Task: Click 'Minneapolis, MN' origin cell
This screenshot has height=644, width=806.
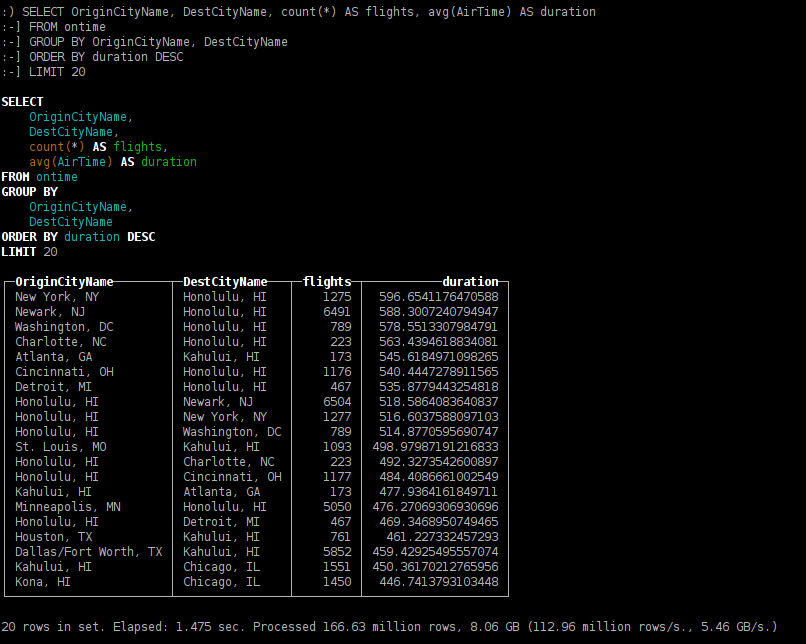Action: (x=68, y=507)
